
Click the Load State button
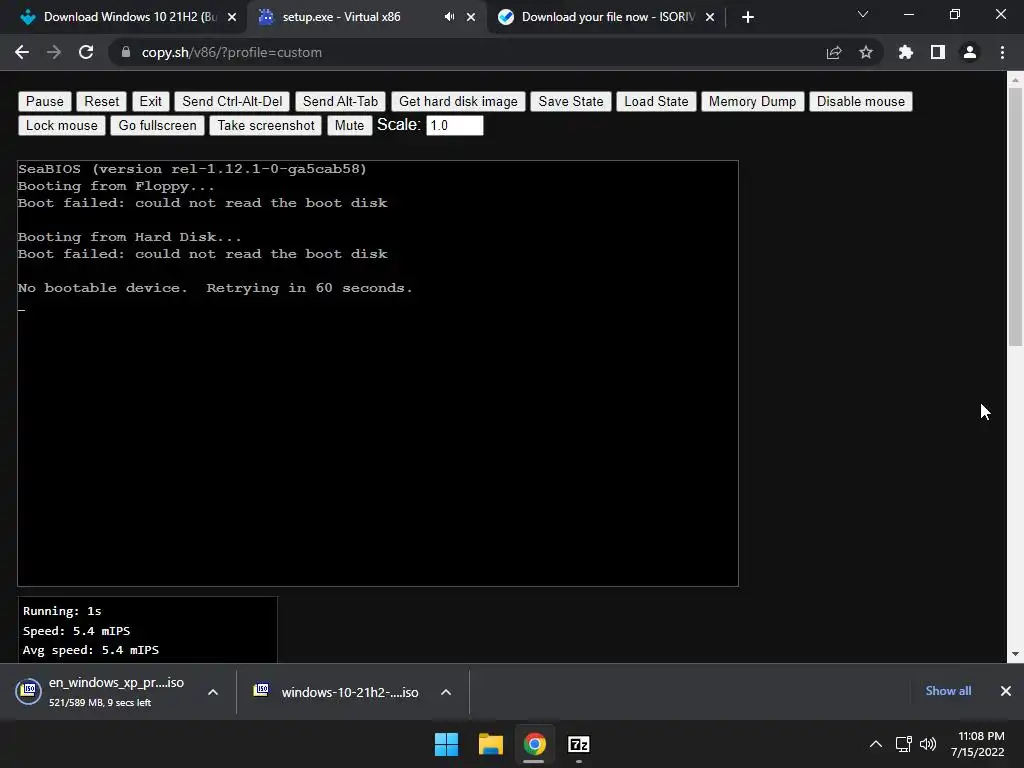coord(656,101)
